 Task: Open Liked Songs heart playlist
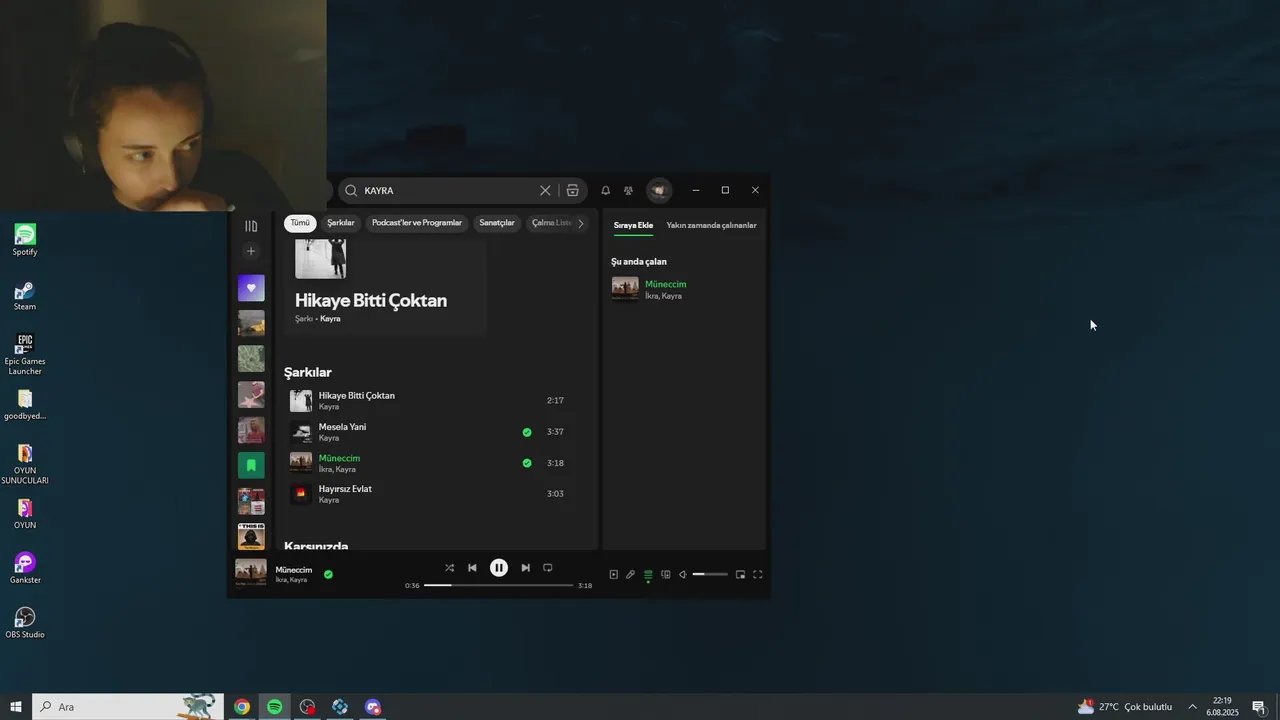click(251, 288)
